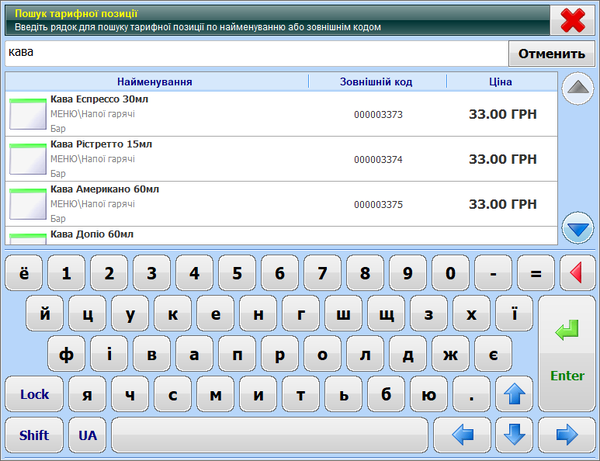Choose Кава Американо 60мл from results
600x461 pixels.
coord(280,204)
